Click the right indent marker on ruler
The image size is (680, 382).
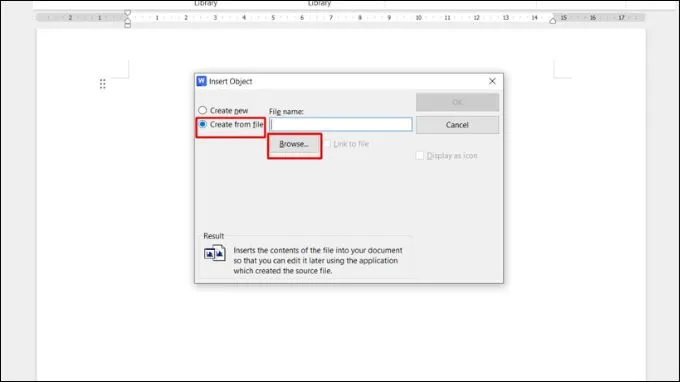coord(552,21)
